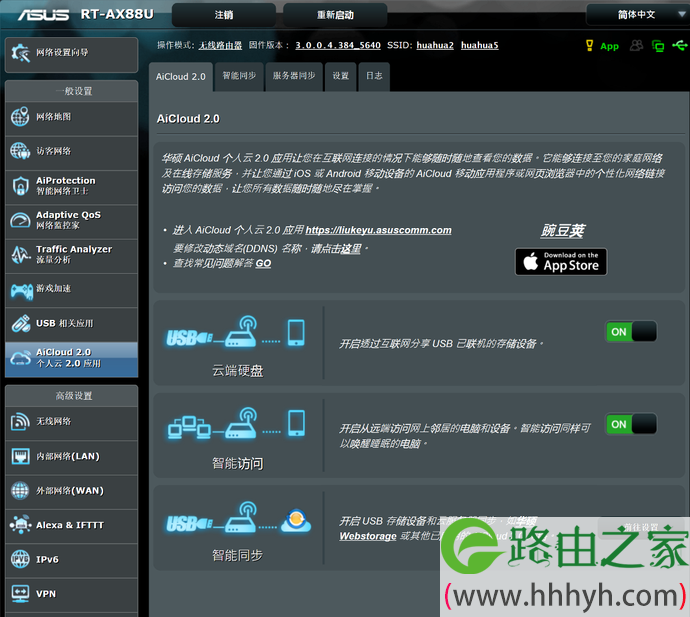Image resolution: width=690 pixels, height=617 pixels.
Task: Click the Adaptive QoS gauge icon
Action: point(20,220)
